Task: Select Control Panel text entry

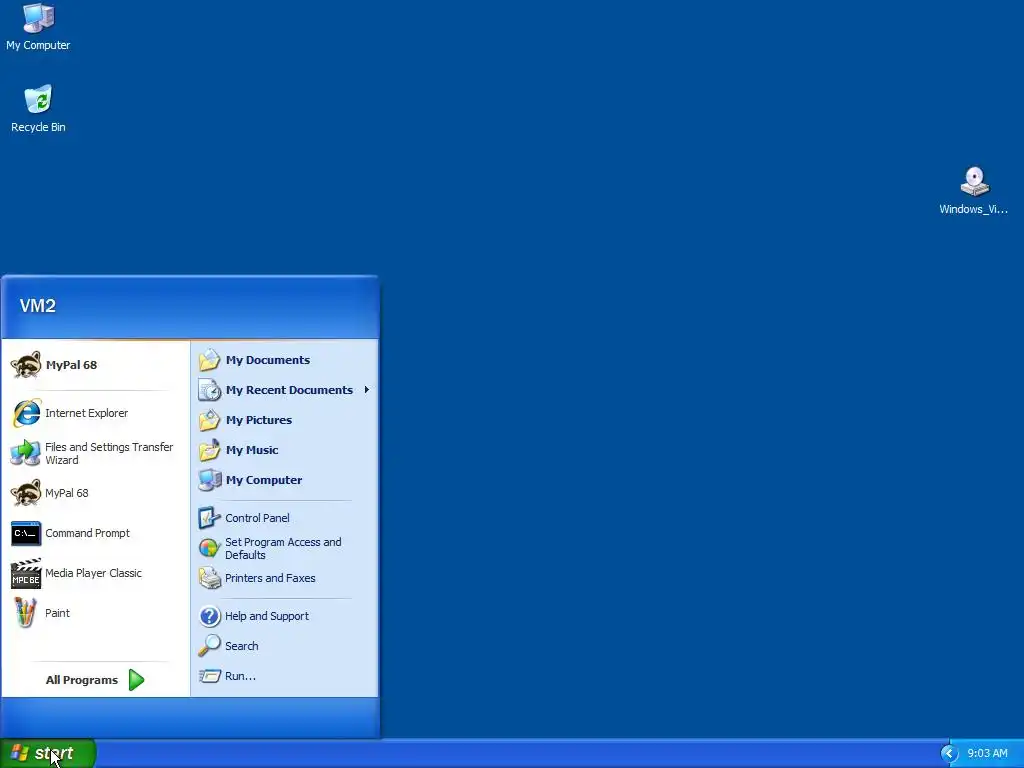Action: (x=257, y=518)
